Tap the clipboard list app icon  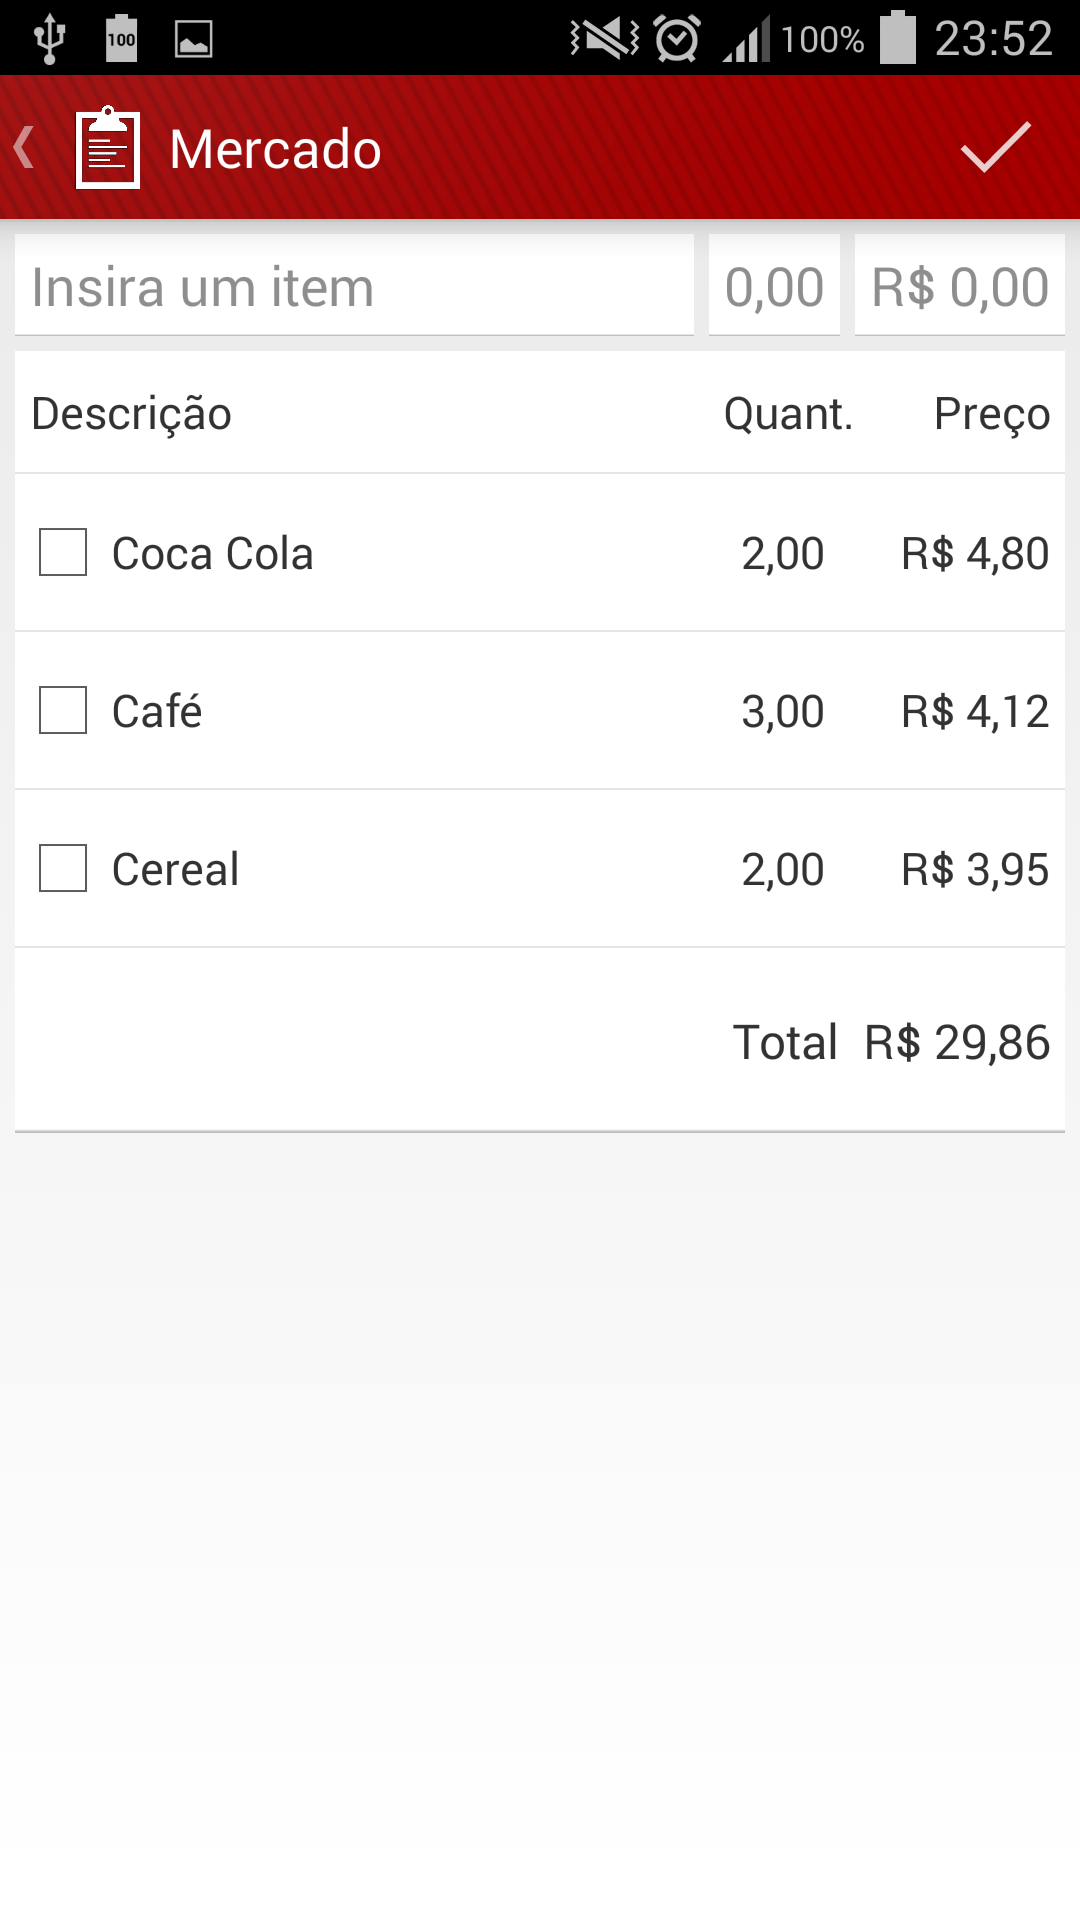point(108,148)
